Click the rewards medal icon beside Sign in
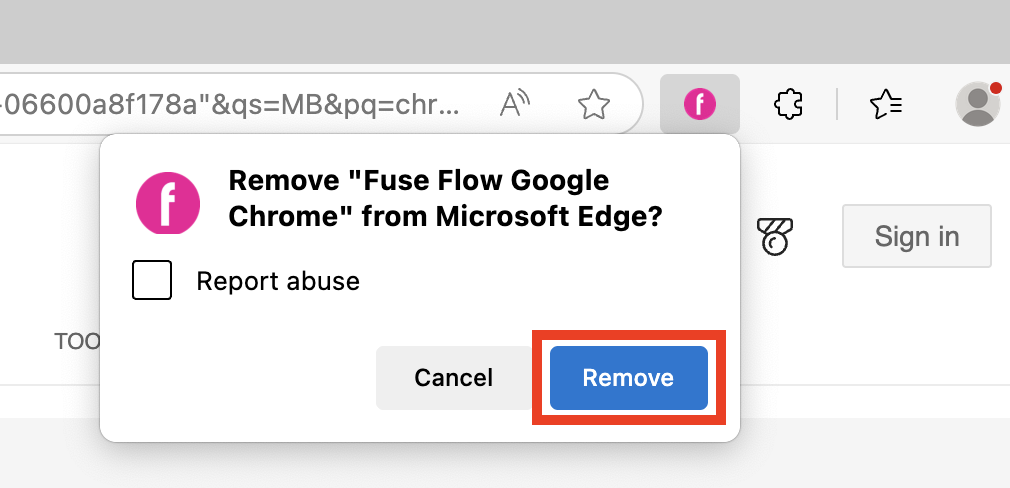 775,236
